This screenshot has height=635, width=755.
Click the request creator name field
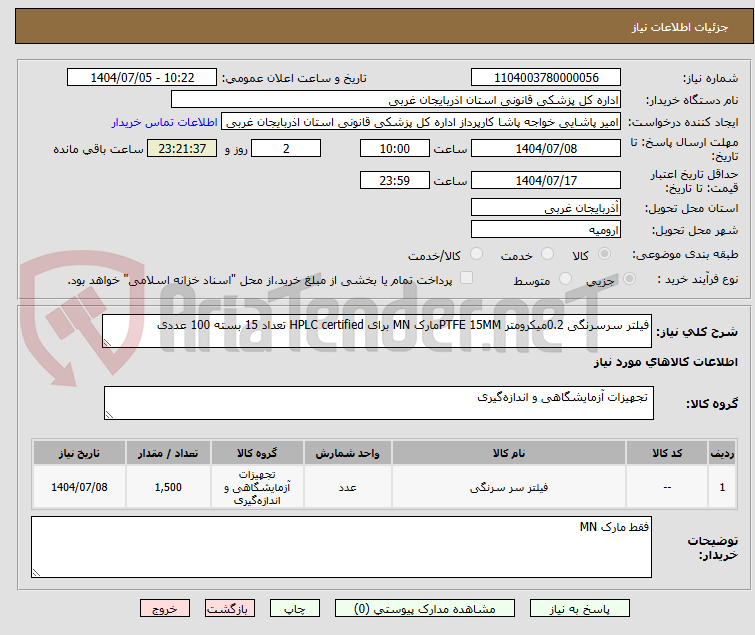[421, 122]
